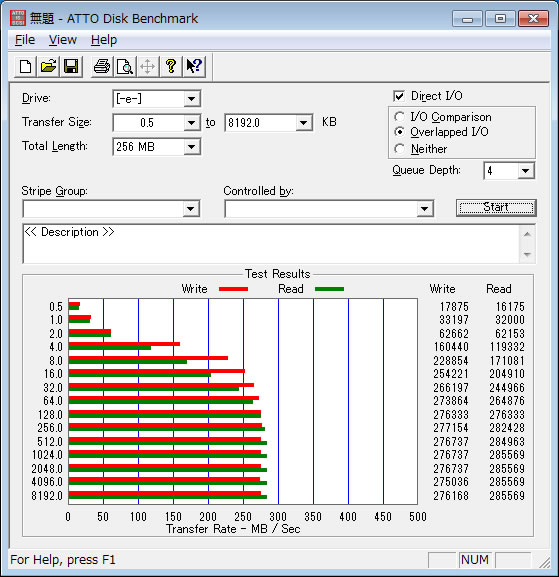Open the File menu
Screen dimensions: 559x577
coord(25,40)
